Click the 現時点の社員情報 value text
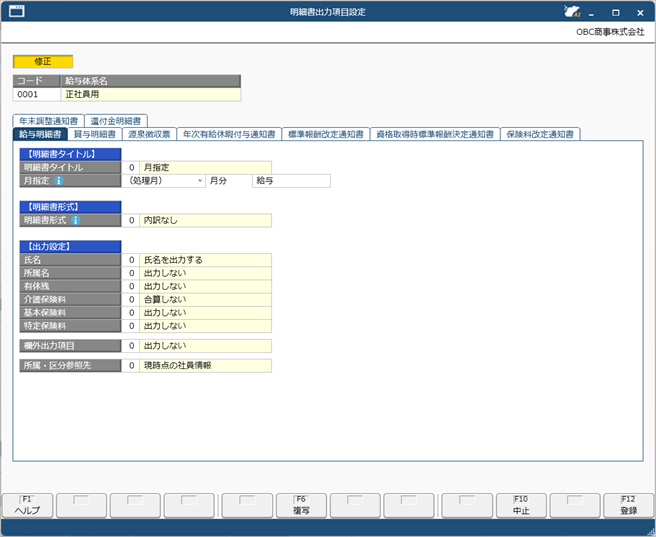 pyautogui.click(x=177, y=365)
